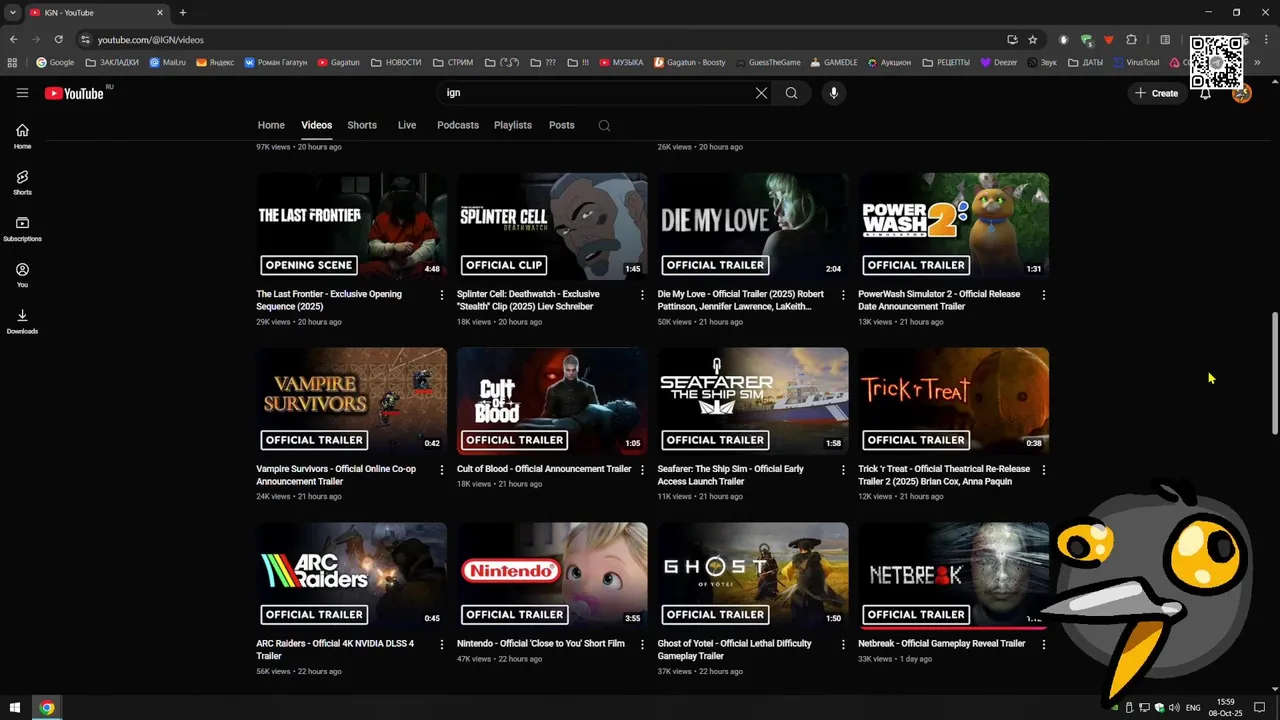This screenshot has height=720, width=1280.
Task: Open options for Vampire Survivors video
Action: click(442, 470)
